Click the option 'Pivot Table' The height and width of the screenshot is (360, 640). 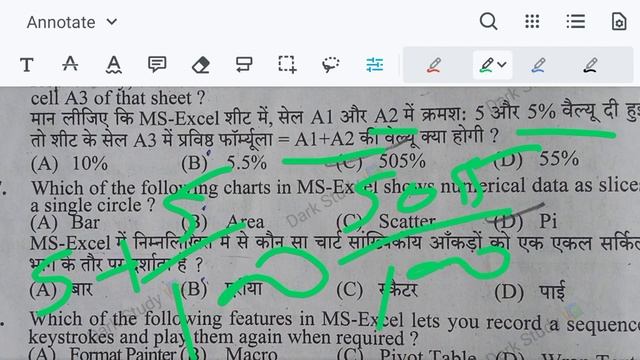coord(428,354)
